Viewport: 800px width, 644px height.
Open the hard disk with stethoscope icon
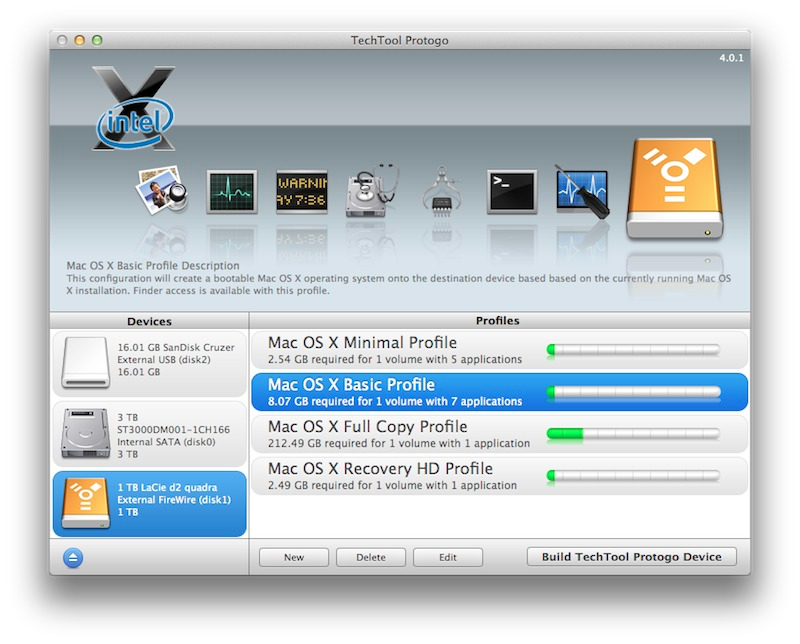pos(371,190)
